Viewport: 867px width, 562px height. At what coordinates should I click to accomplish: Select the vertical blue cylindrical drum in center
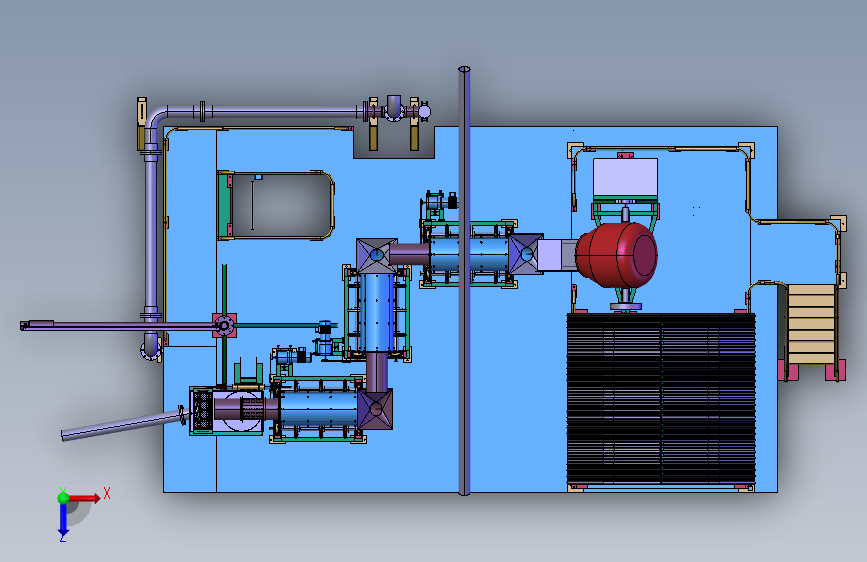pos(377,313)
